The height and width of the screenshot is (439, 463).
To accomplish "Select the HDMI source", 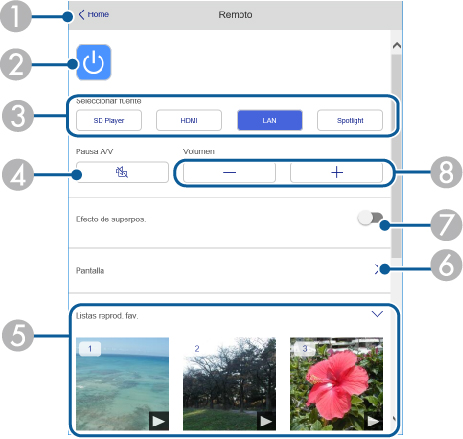I will [189, 120].
